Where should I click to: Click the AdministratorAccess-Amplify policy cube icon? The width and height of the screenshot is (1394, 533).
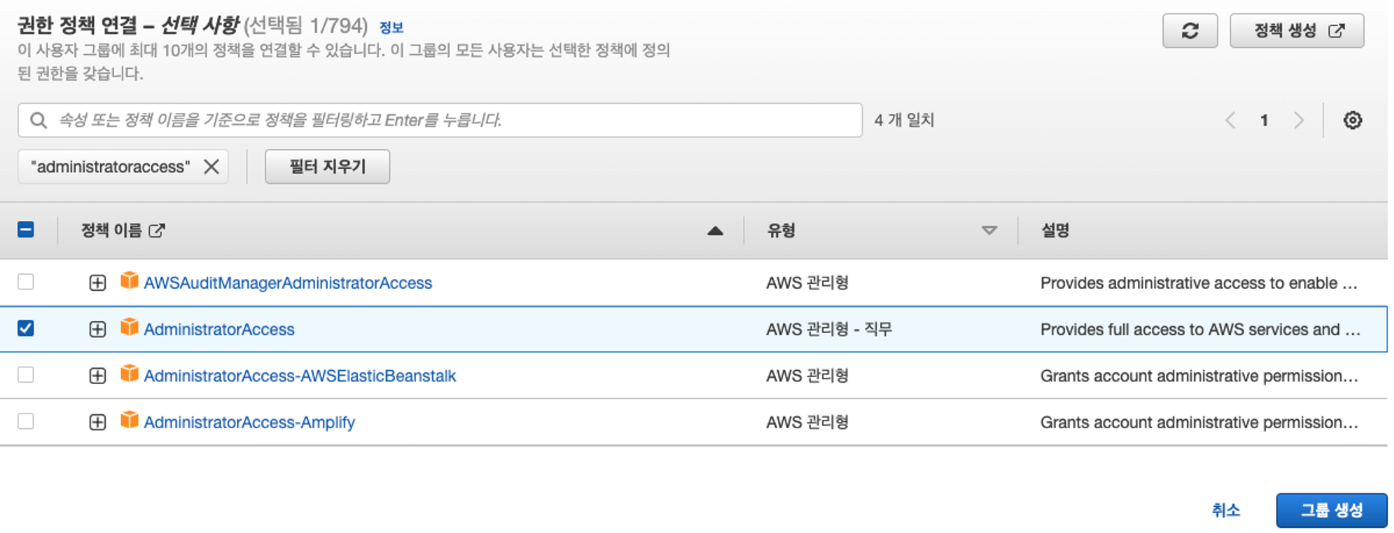click(x=129, y=421)
